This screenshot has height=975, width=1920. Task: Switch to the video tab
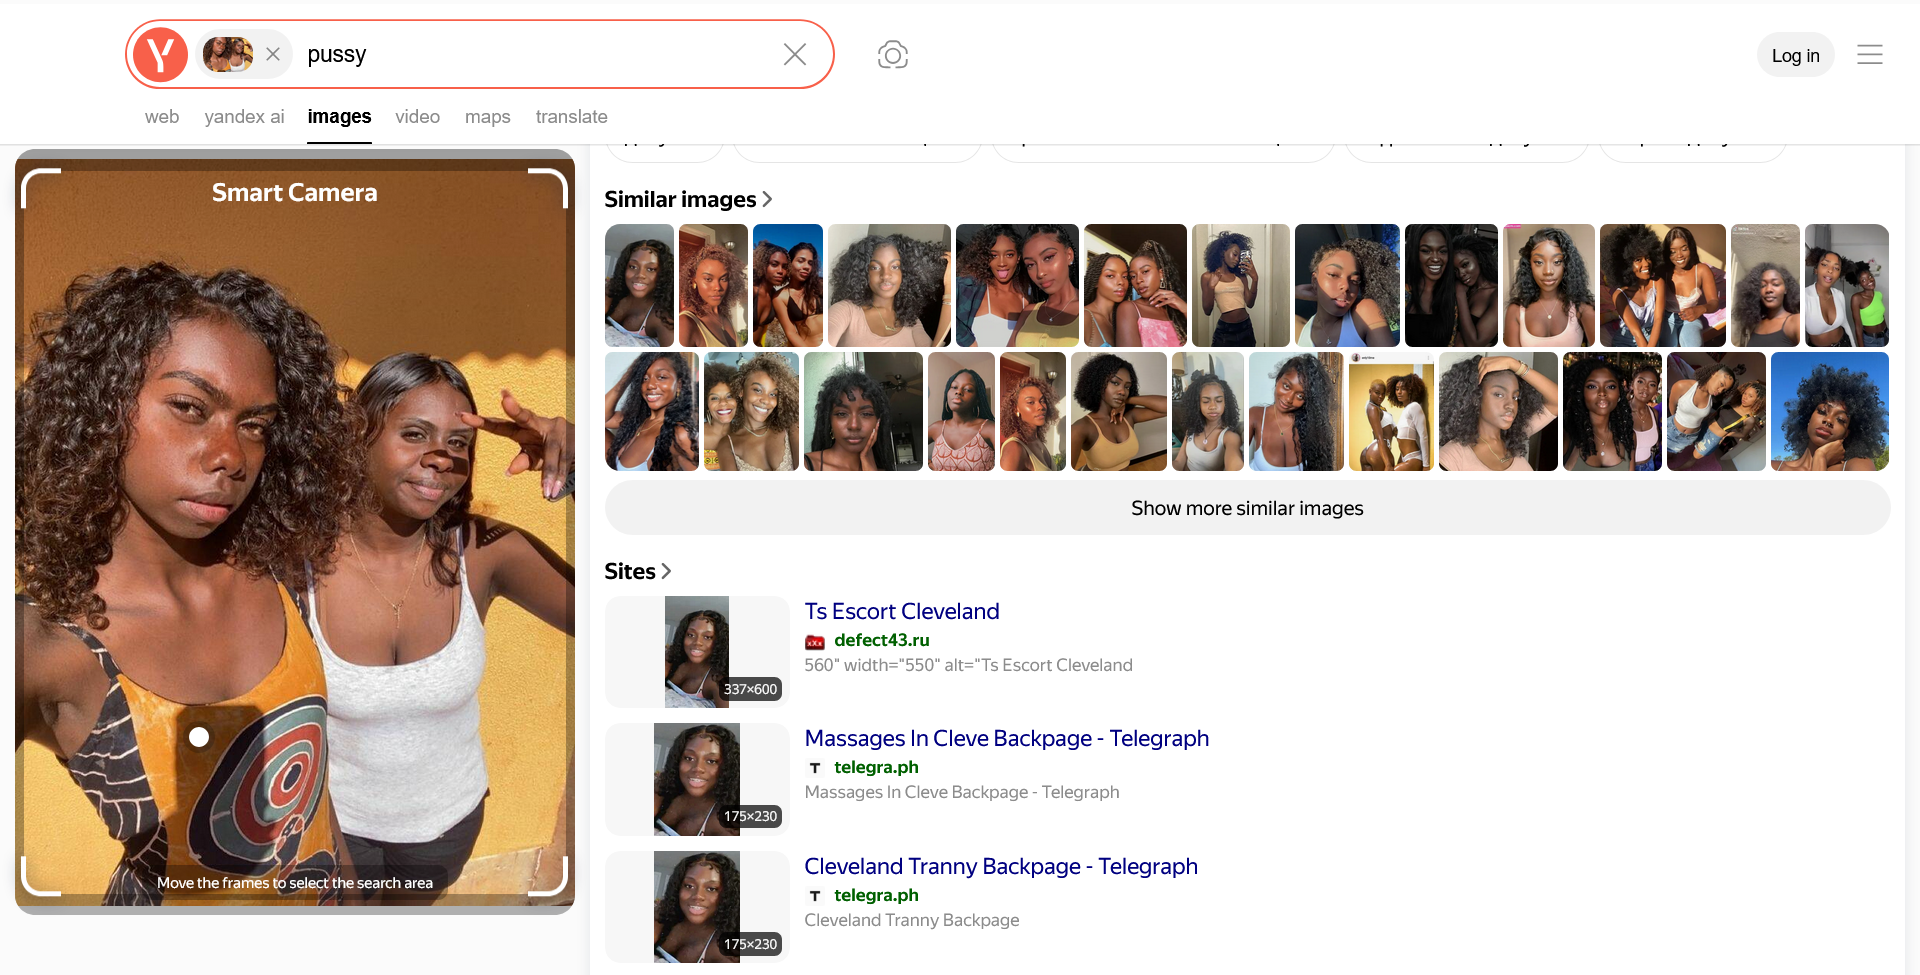(418, 117)
